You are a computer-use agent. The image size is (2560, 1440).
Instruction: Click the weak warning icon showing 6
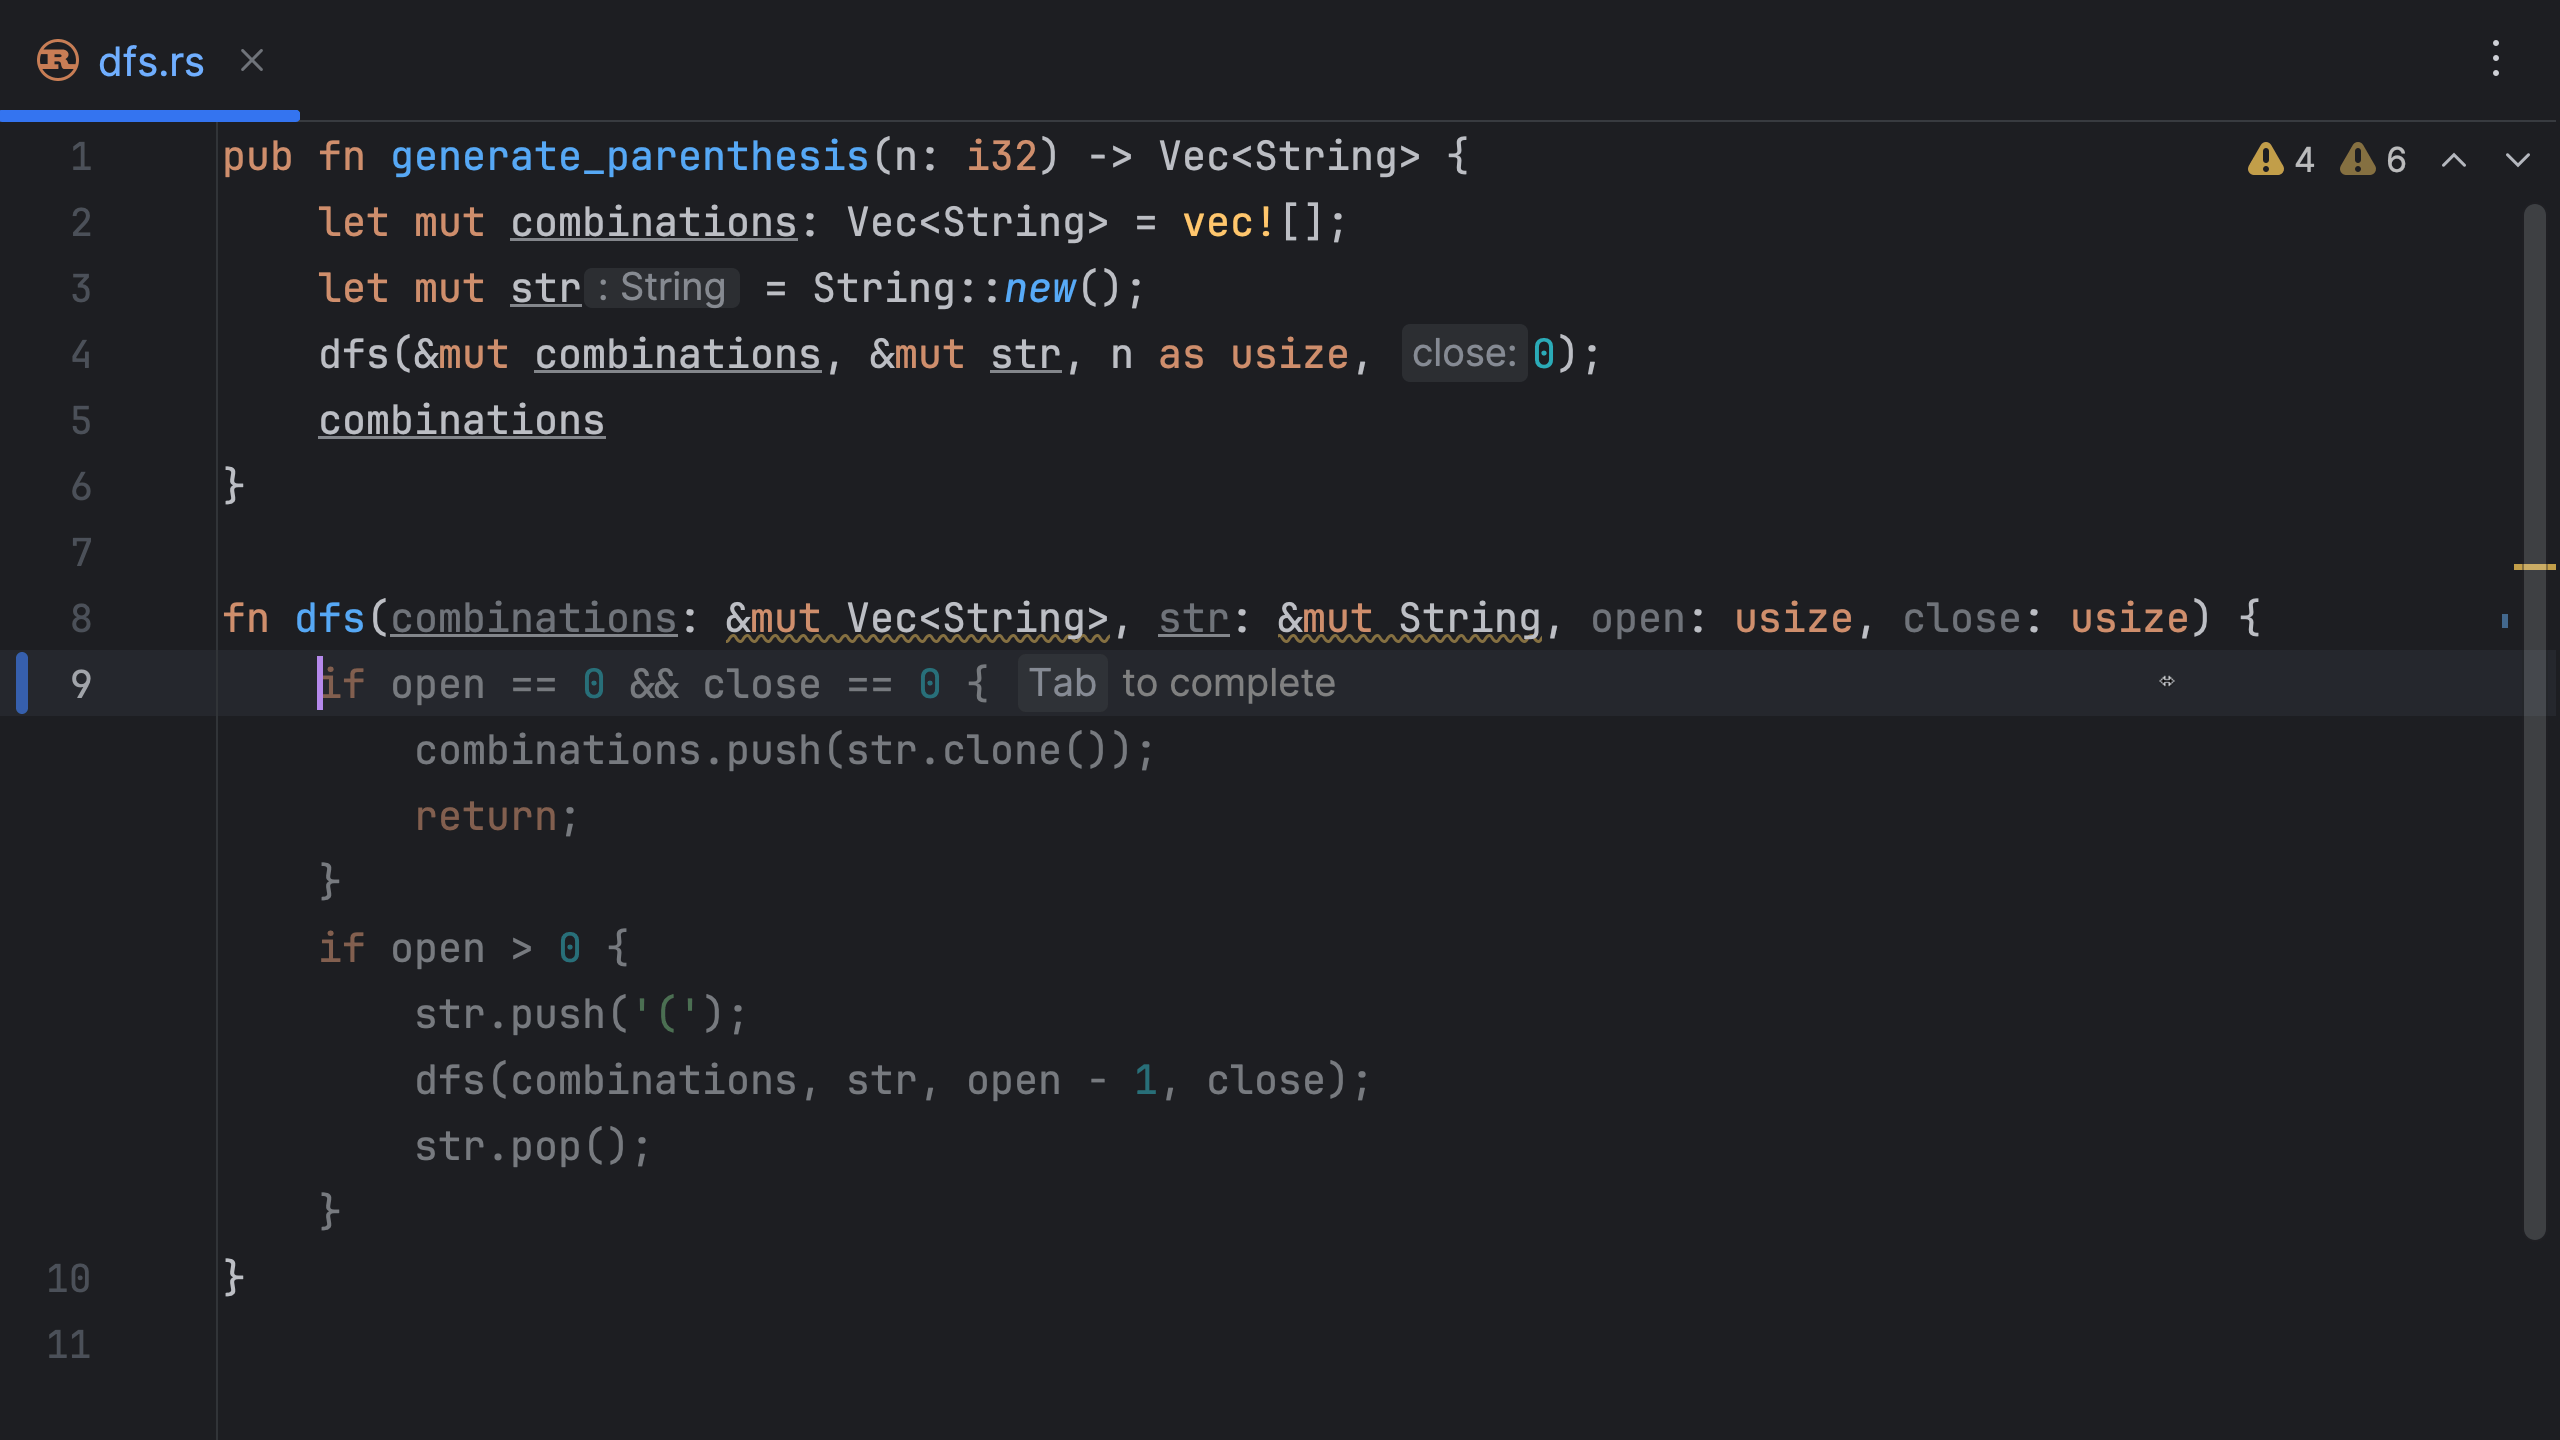point(2358,159)
